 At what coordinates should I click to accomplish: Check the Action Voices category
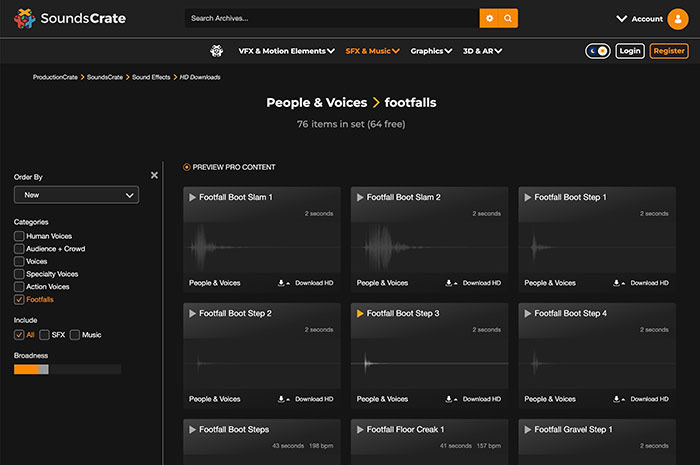[19, 286]
